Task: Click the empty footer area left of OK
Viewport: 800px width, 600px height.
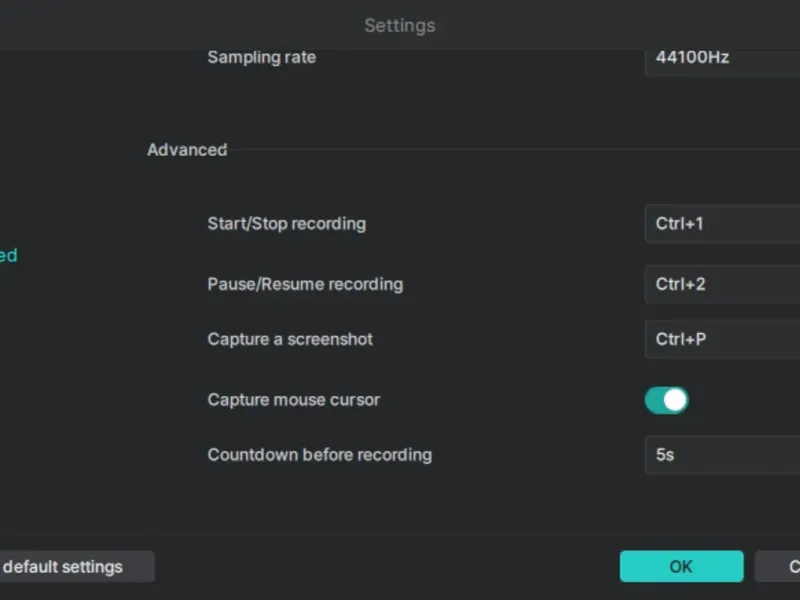Action: [x=390, y=567]
